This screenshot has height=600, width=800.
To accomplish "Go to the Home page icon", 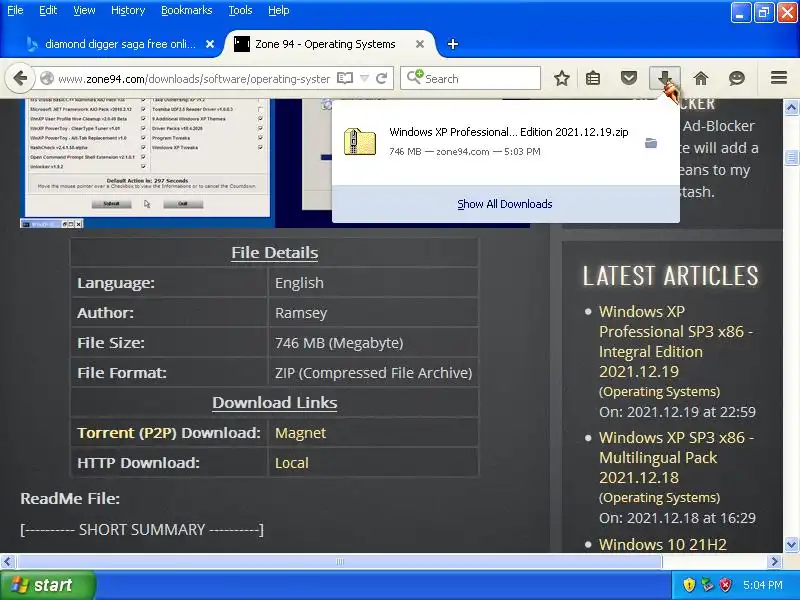I will pyautogui.click(x=701, y=79).
